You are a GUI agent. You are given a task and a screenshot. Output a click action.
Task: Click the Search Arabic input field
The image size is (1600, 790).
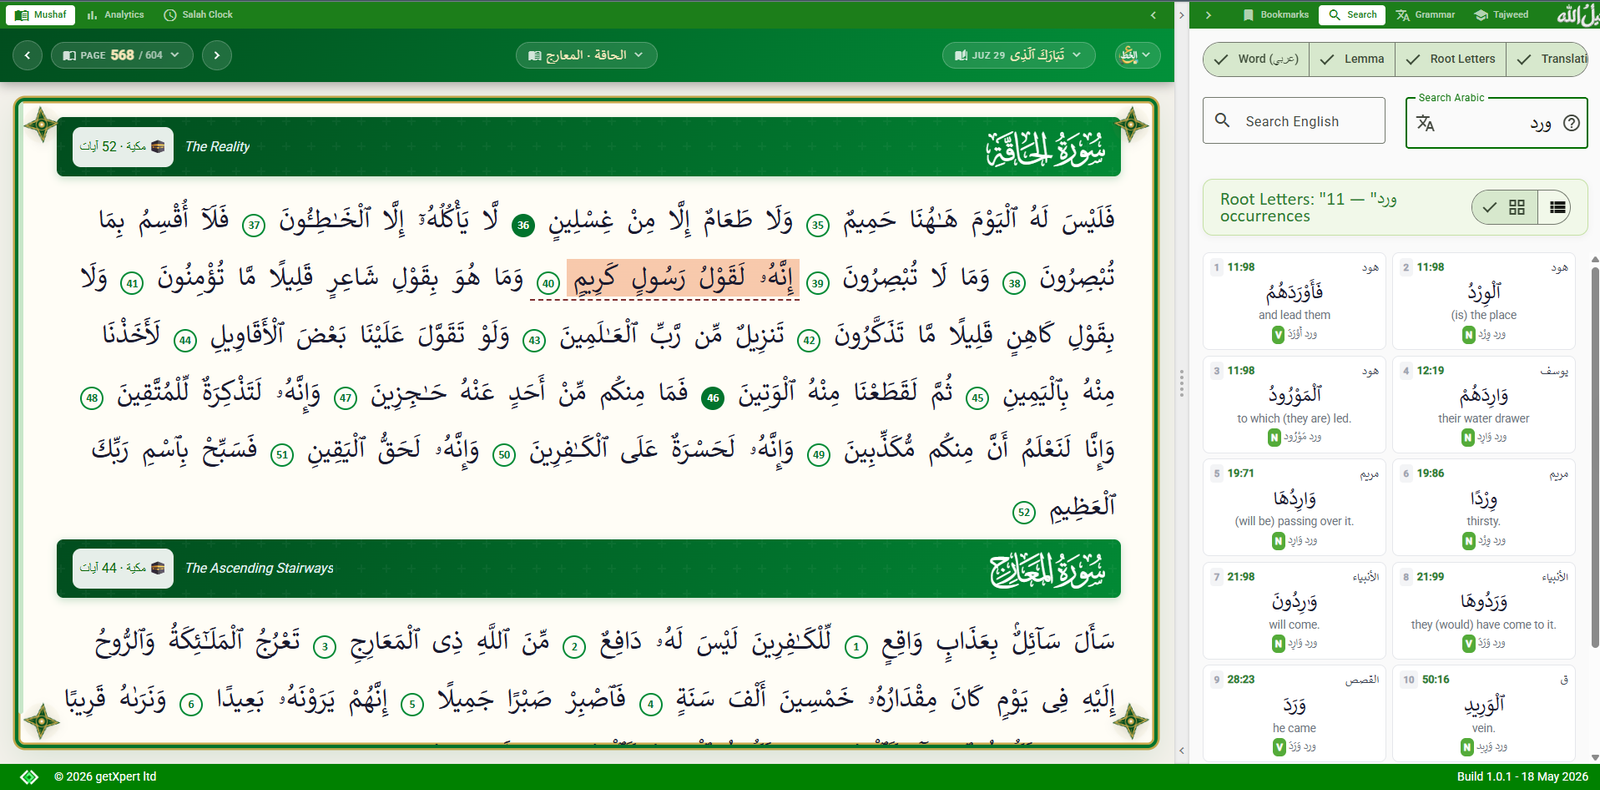click(x=1496, y=123)
